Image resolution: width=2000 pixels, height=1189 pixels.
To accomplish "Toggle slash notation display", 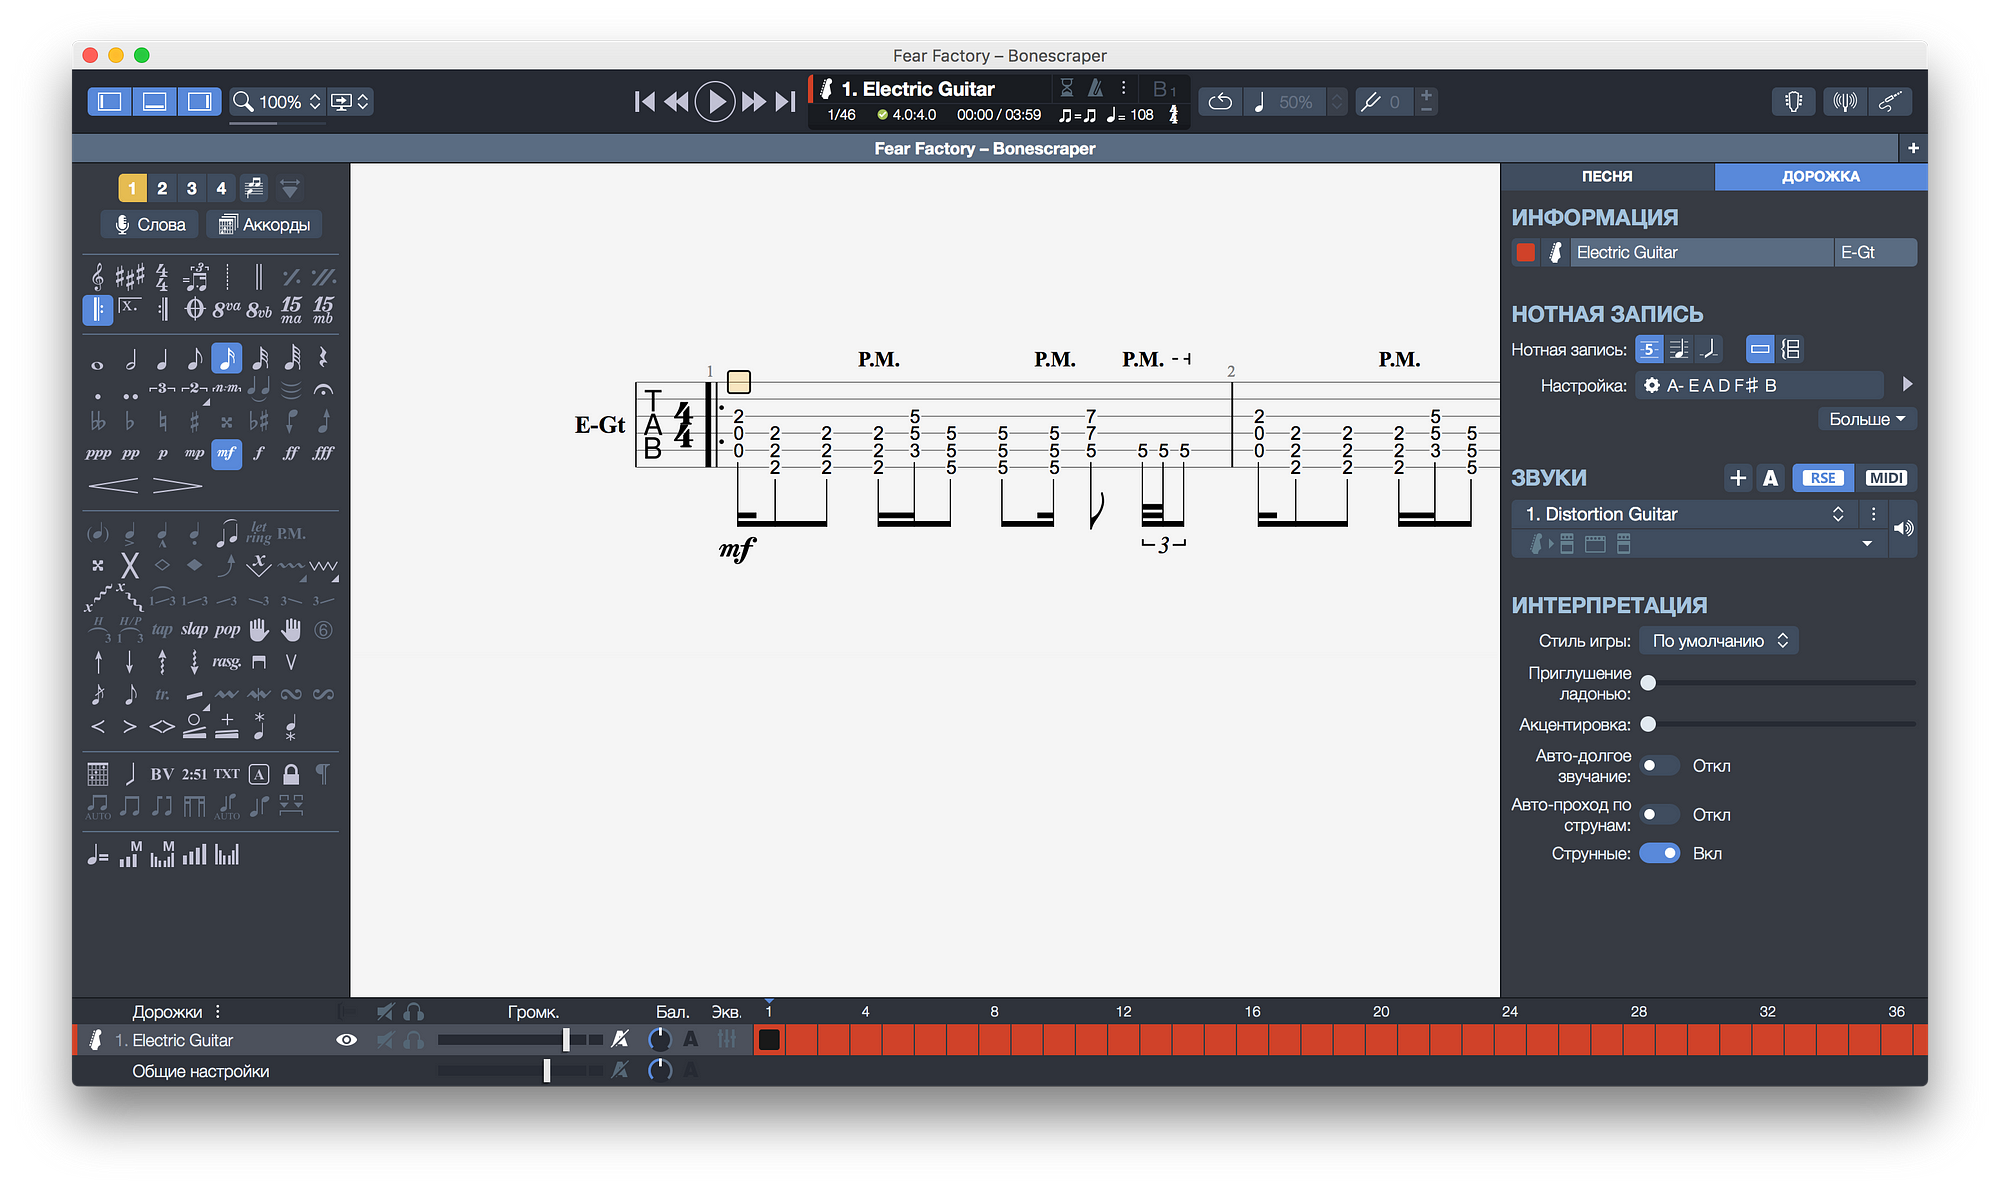I will (1710, 349).
